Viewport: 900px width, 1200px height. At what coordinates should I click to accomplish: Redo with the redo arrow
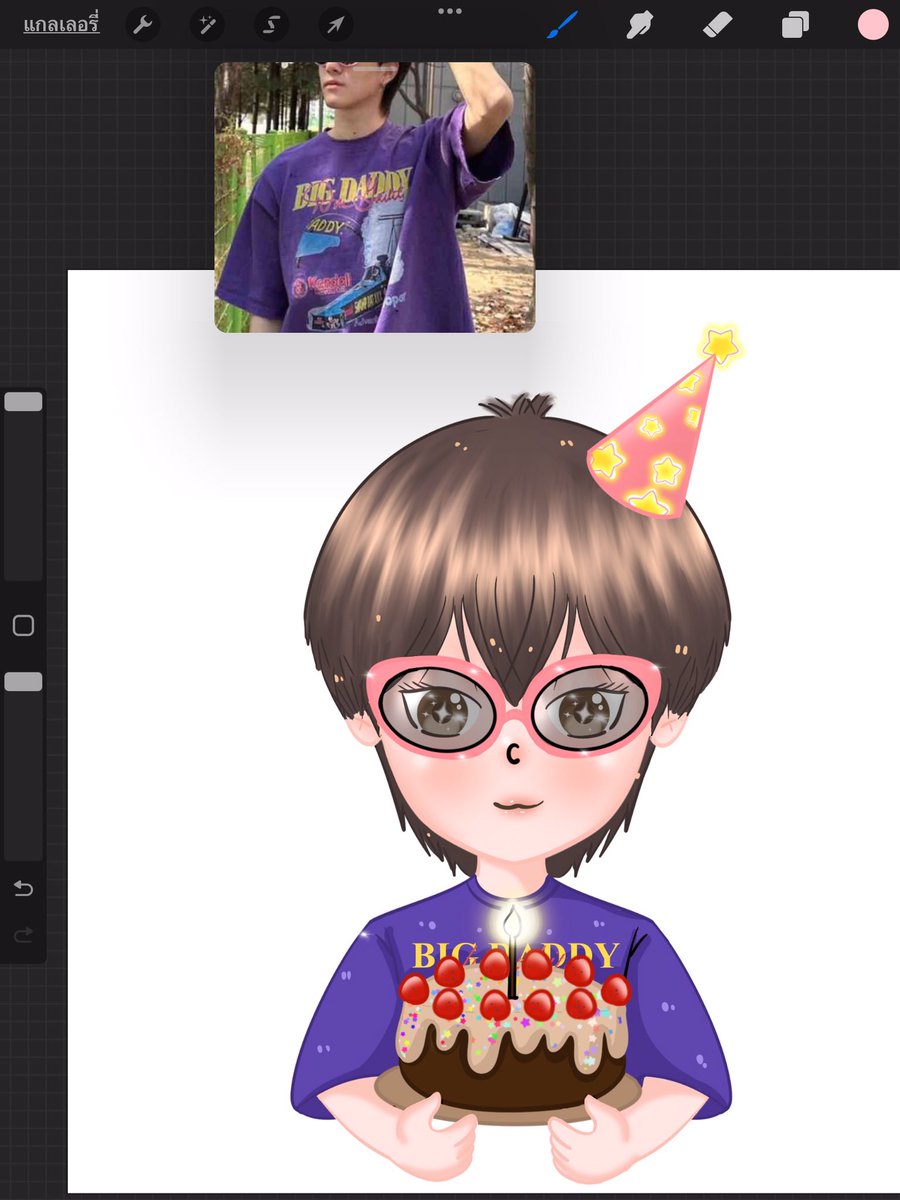[x=23, y=935]
